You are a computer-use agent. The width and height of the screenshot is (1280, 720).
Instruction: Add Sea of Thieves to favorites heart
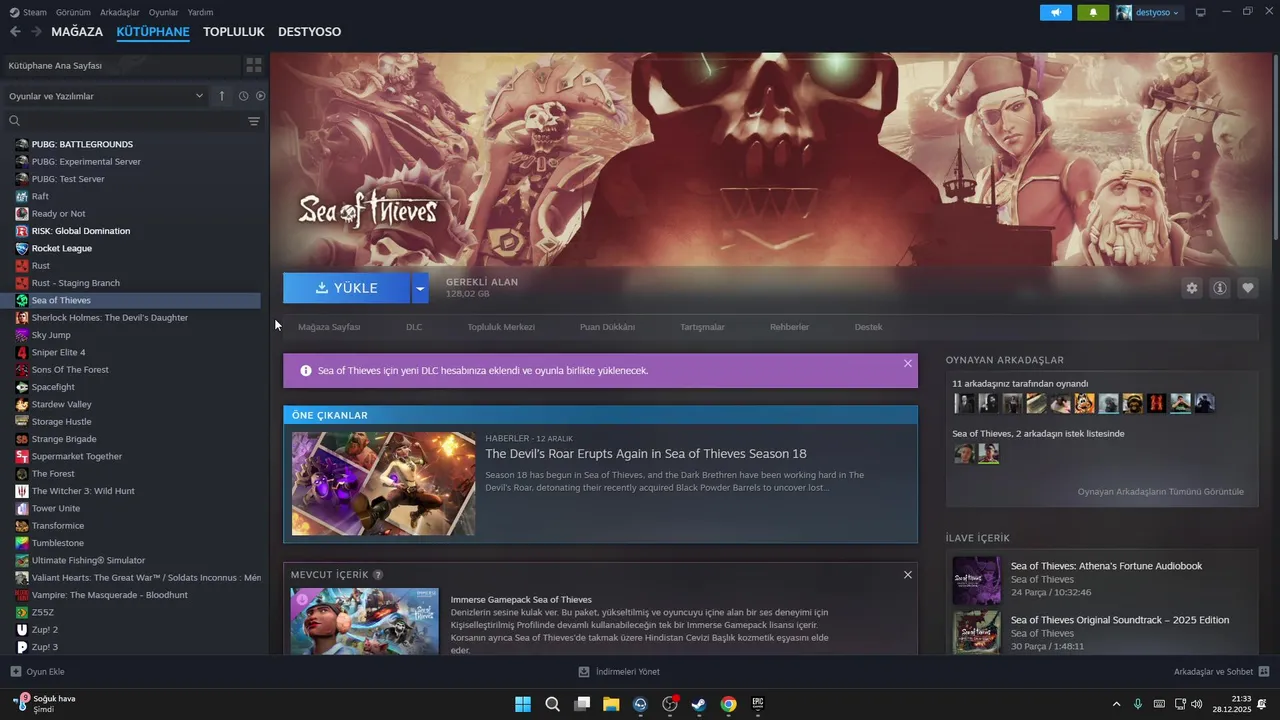1248,288
